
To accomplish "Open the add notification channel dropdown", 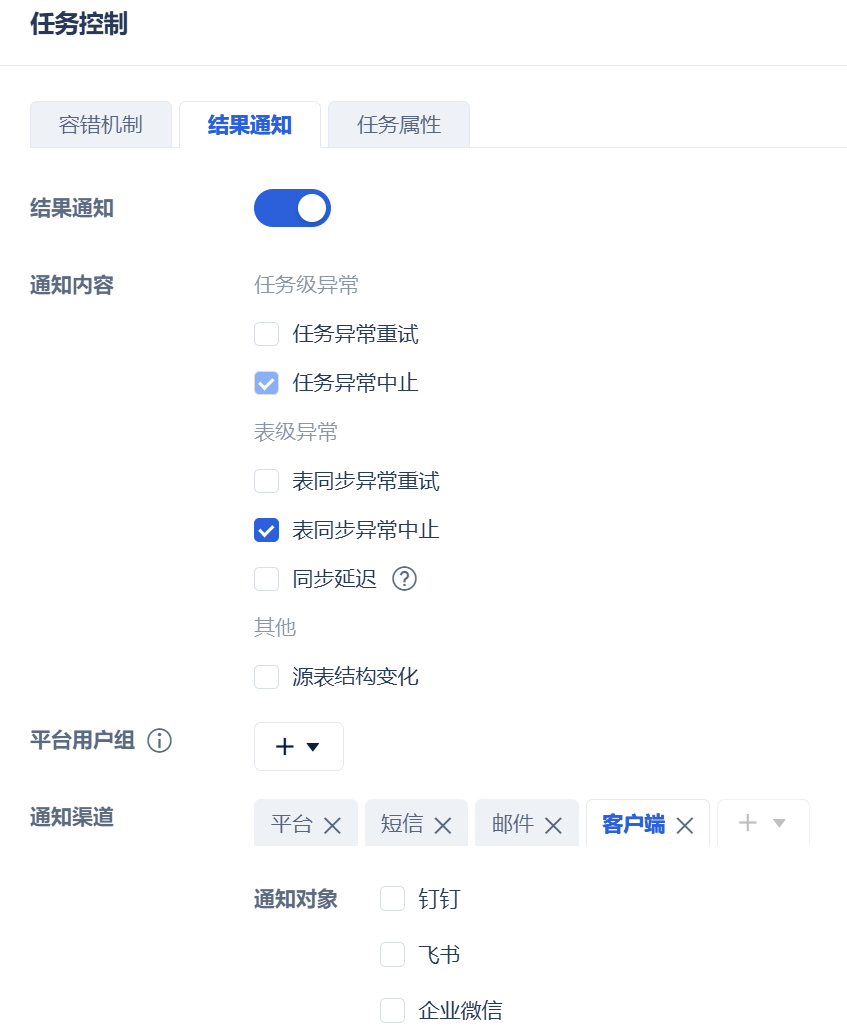I will 762,823.
